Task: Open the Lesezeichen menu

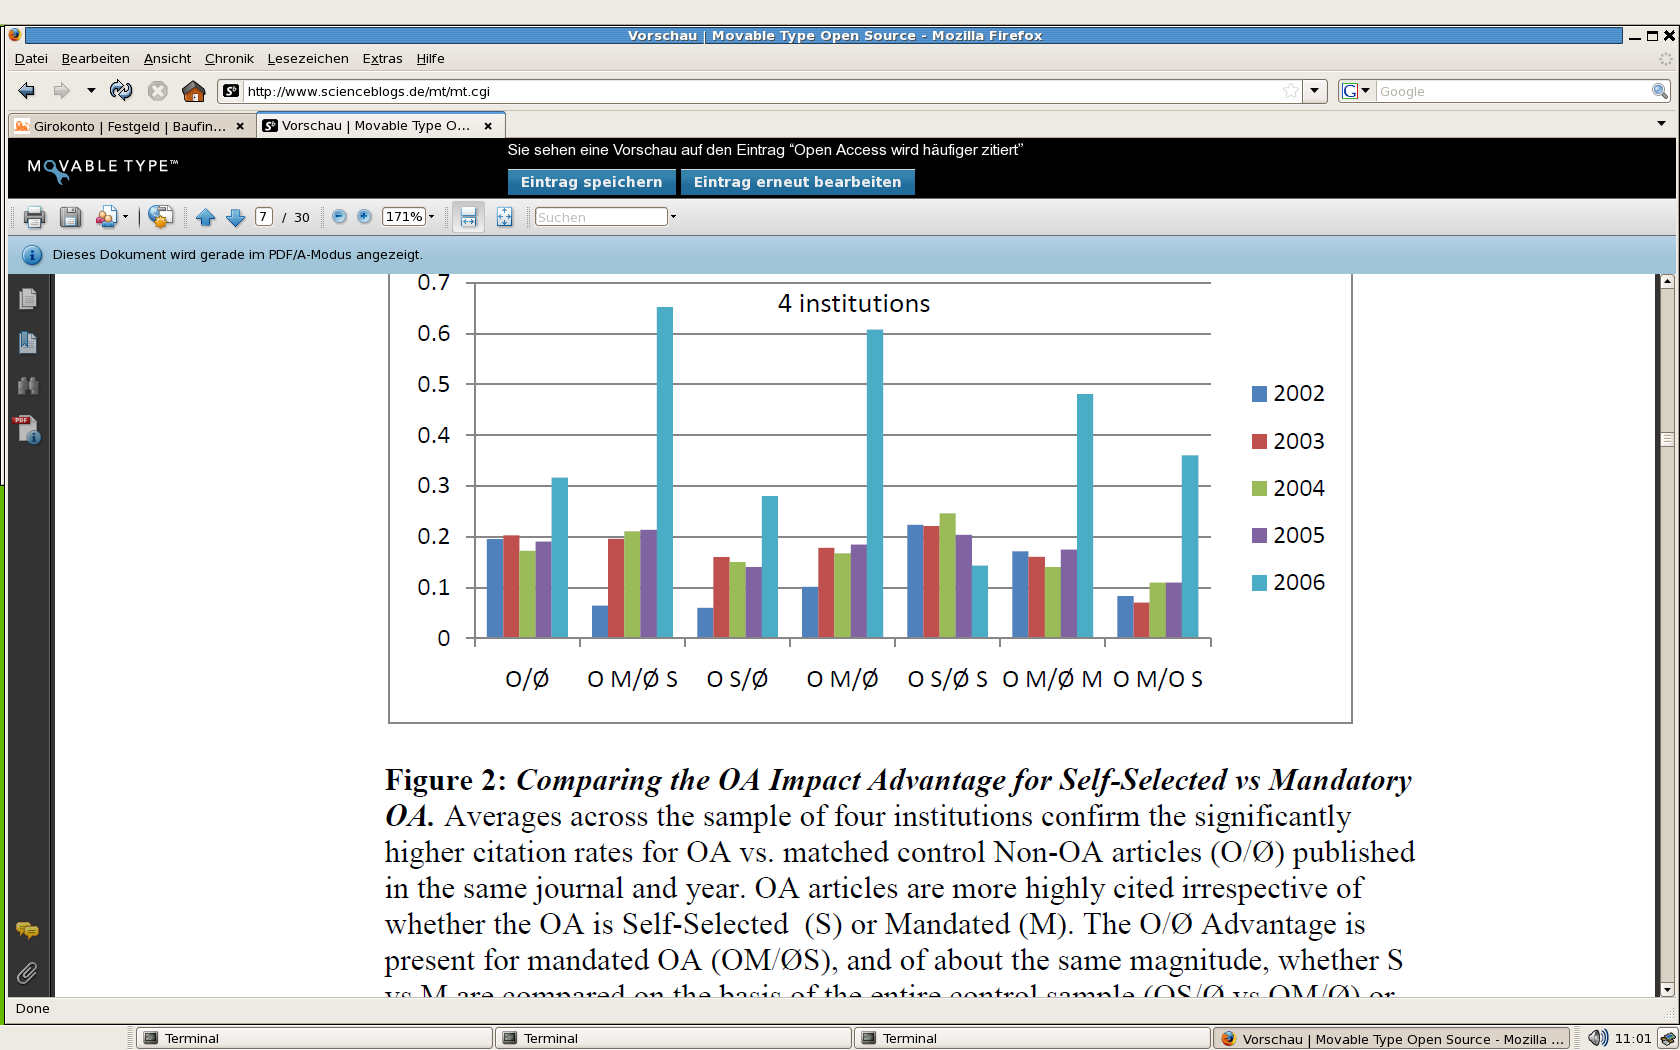Action: (x=307, y=58)
